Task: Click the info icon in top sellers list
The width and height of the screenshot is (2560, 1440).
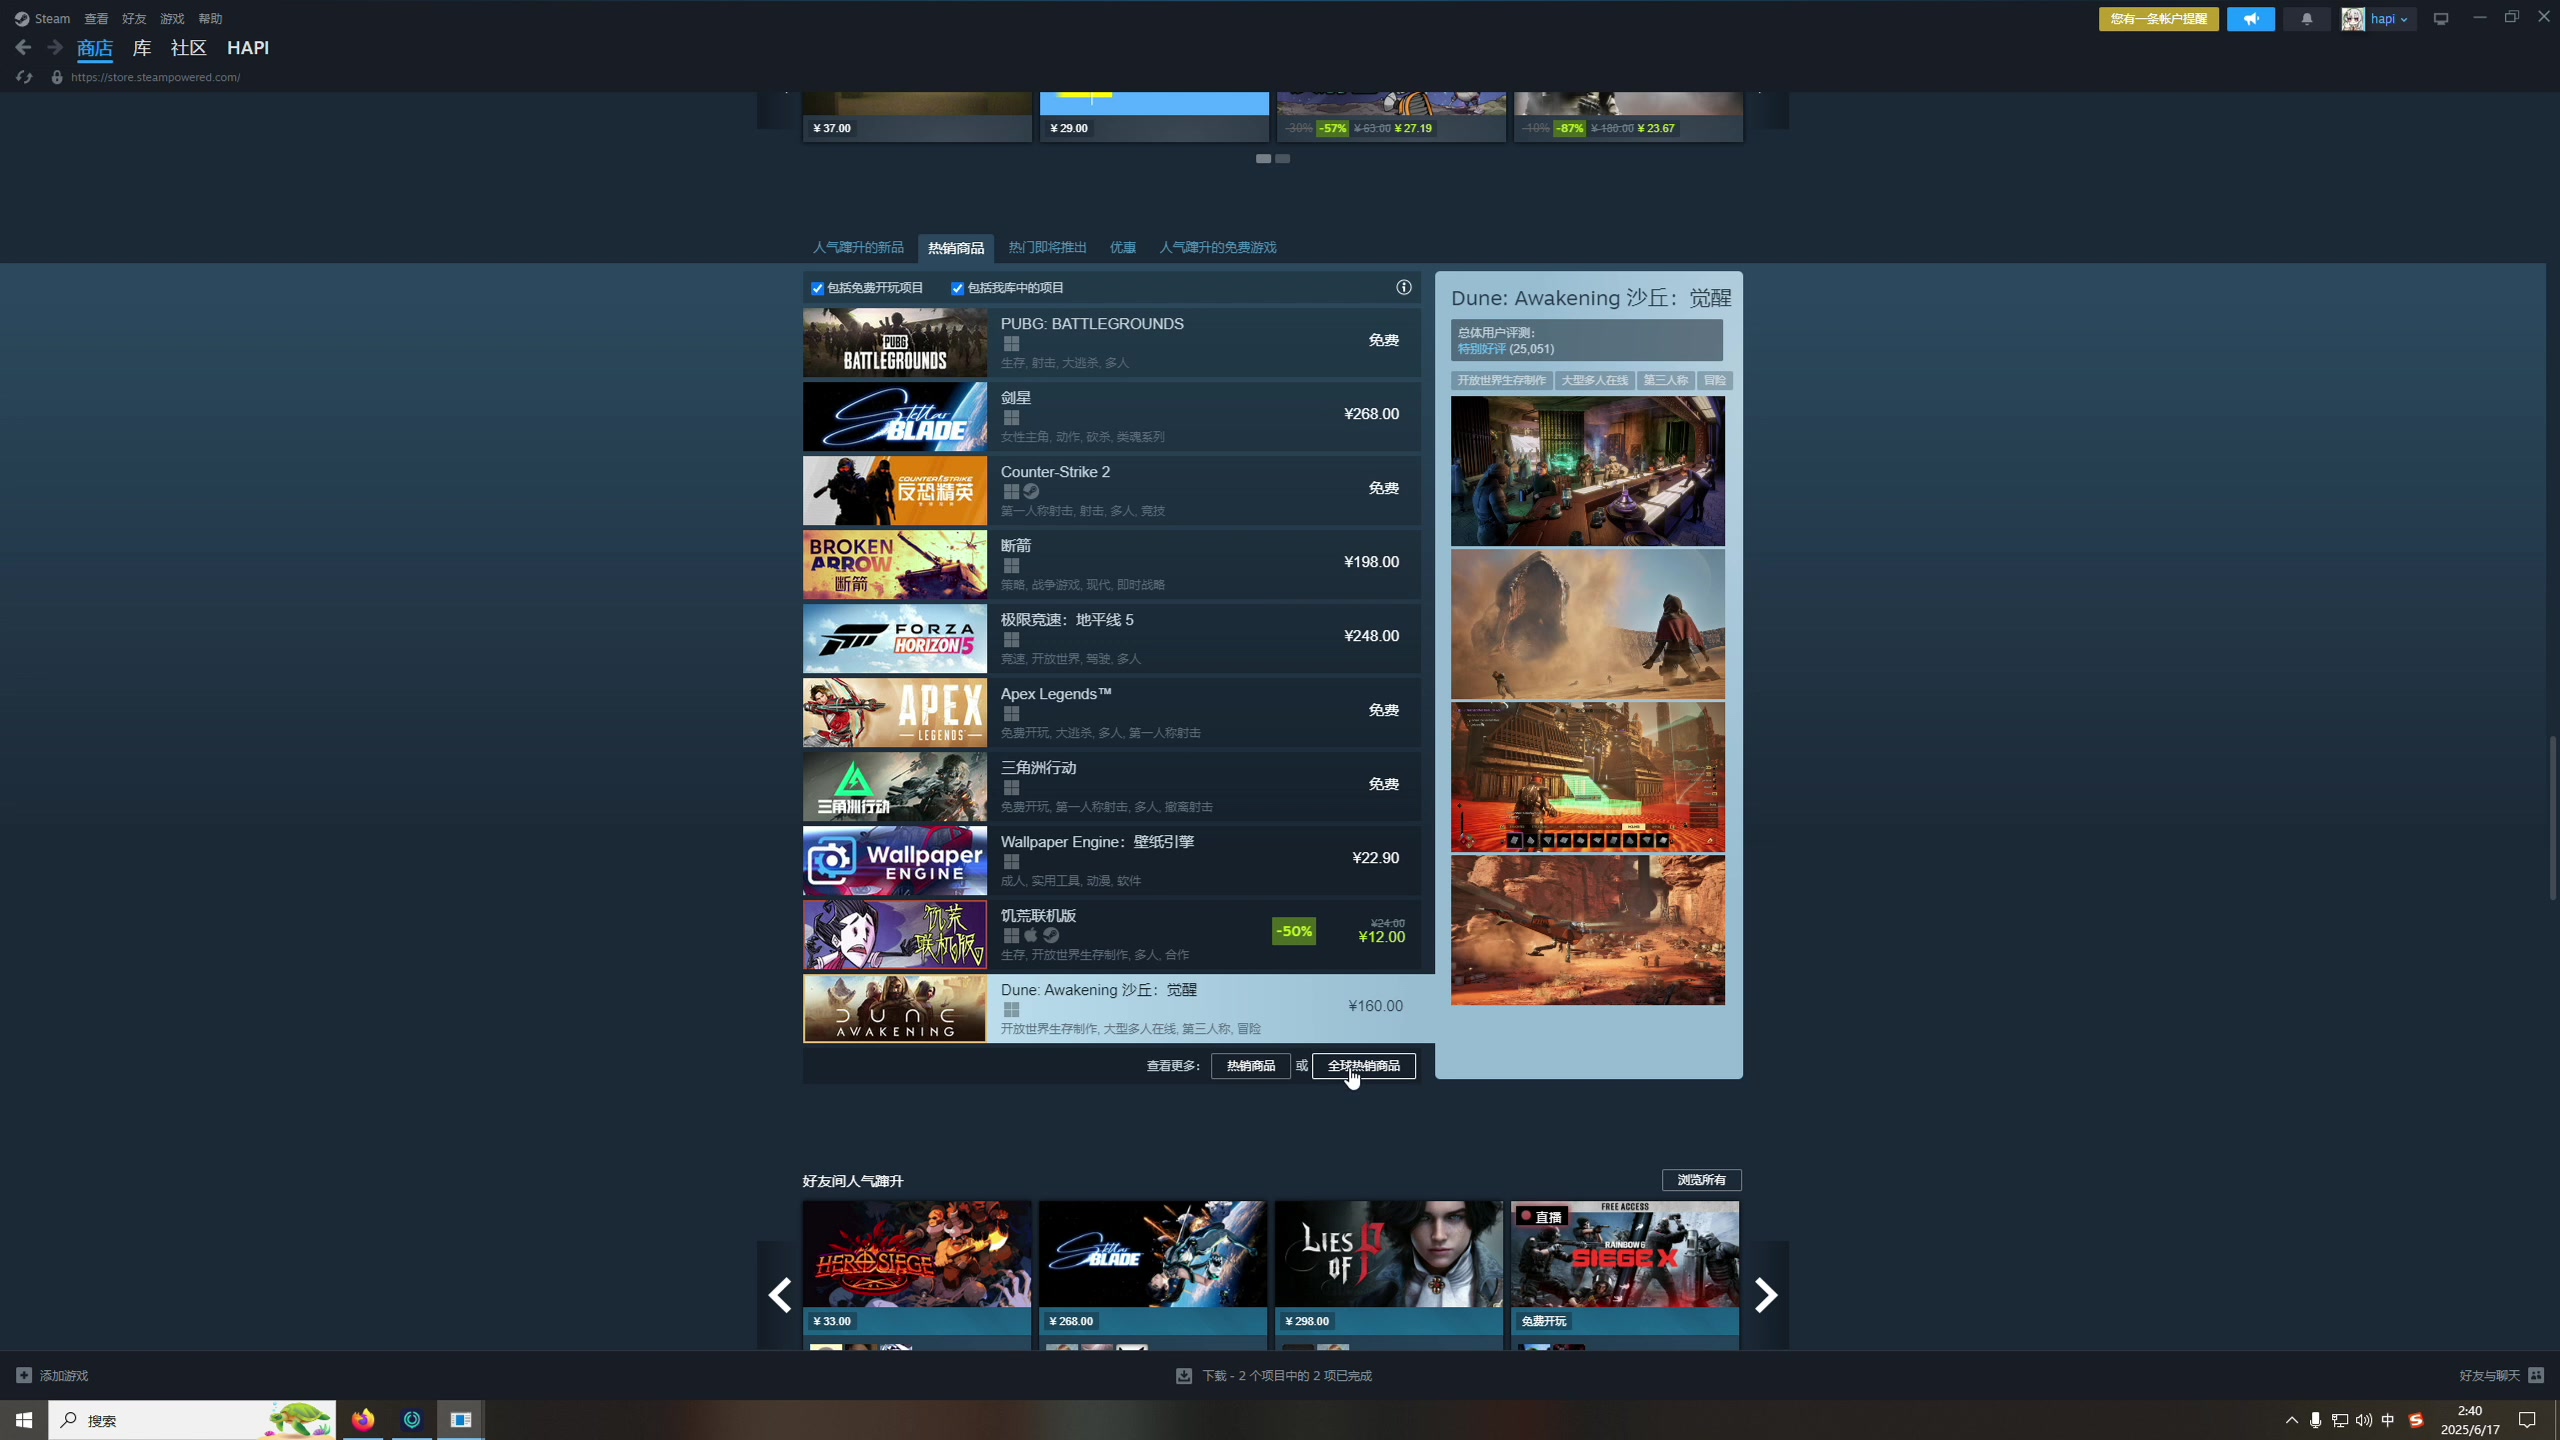Action: click(1404, 288)
